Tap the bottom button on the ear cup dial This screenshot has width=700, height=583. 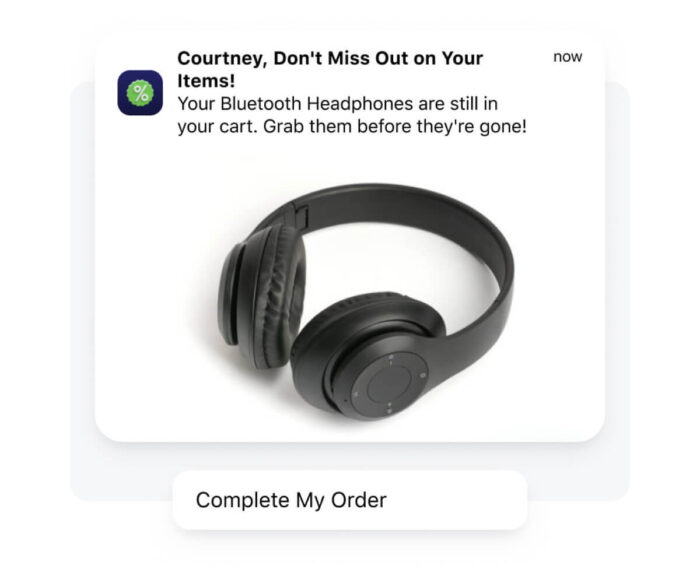(389, 409)
